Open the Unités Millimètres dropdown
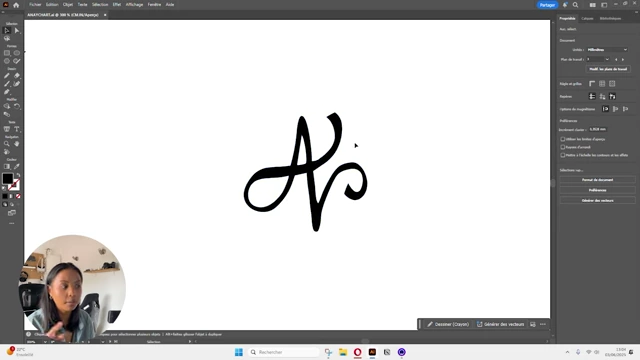Screen dimensions: 640x360 (607, 50)
